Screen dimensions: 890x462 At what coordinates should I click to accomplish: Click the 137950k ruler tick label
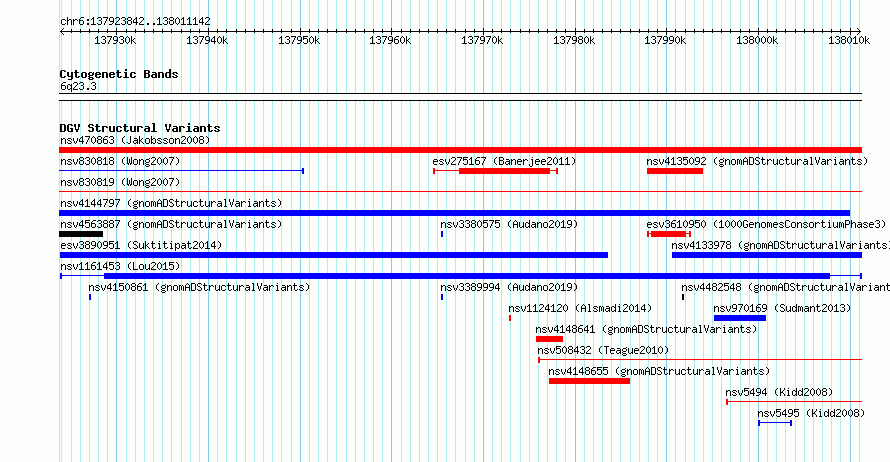(x=299, y=41)
